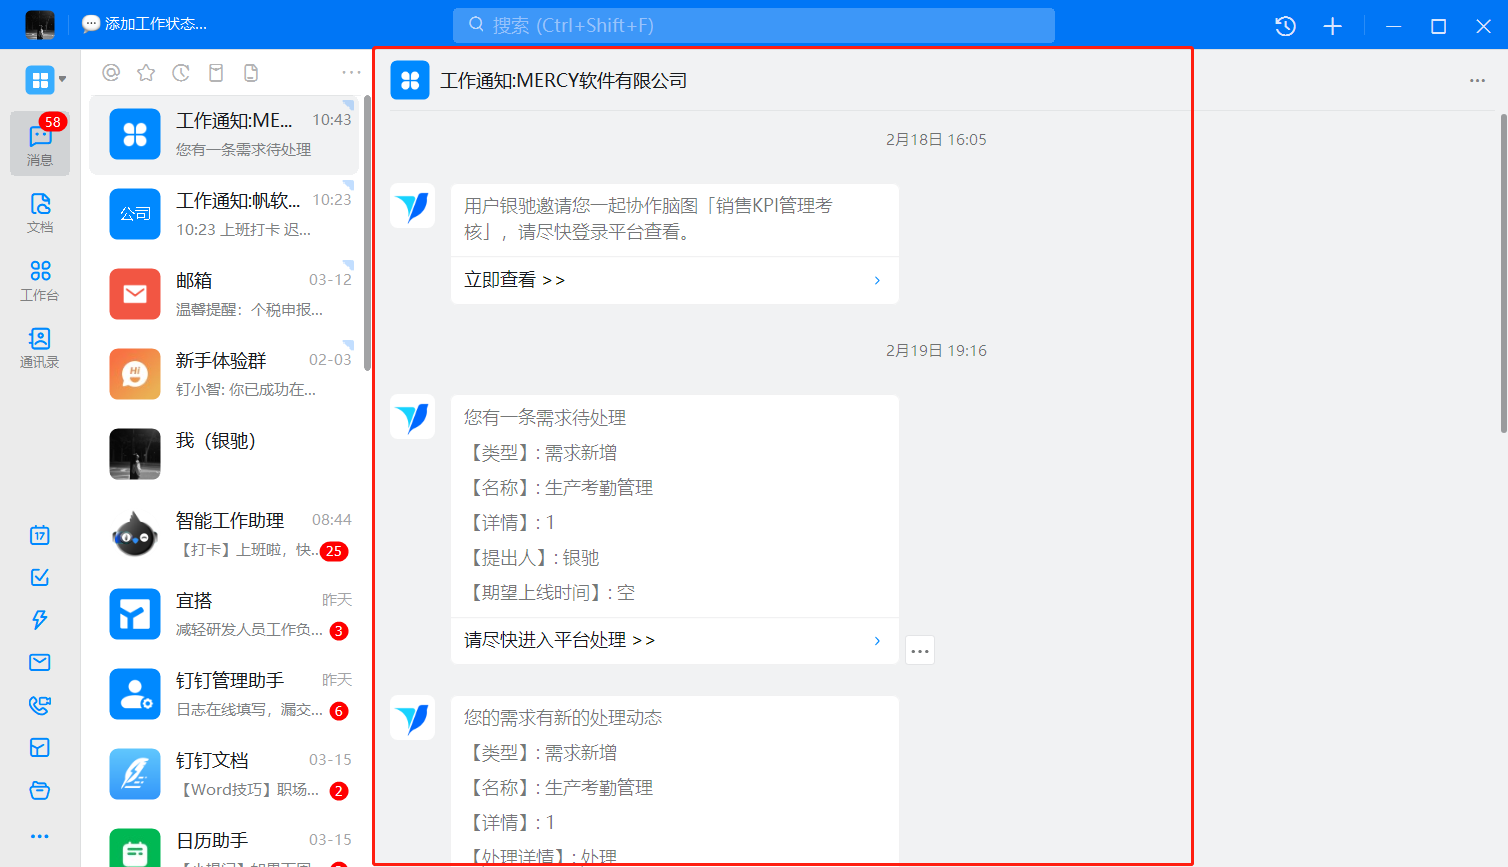This screenshot has height=867, width=1508.
Task: Open the 新手体验群 group chat
Action: 224,374
